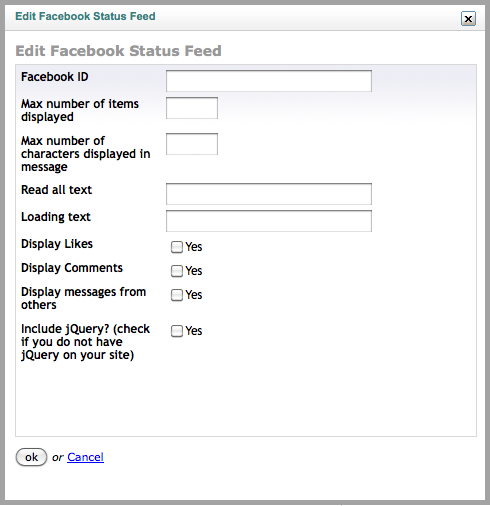Screen dimensions: 490x506
Task: Focus the max characters in message field
Action: (x=192, y=144)
